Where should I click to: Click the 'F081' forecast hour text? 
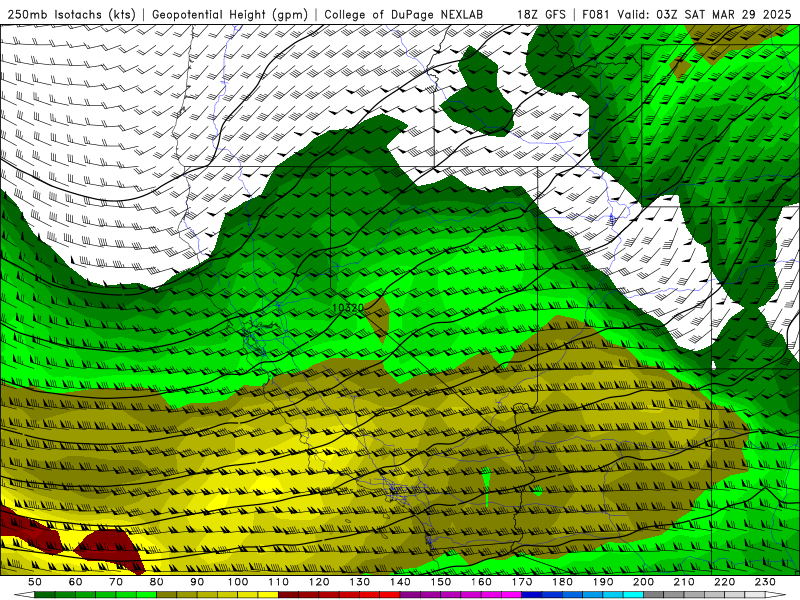pyautogui.click(x=596, y=14)
